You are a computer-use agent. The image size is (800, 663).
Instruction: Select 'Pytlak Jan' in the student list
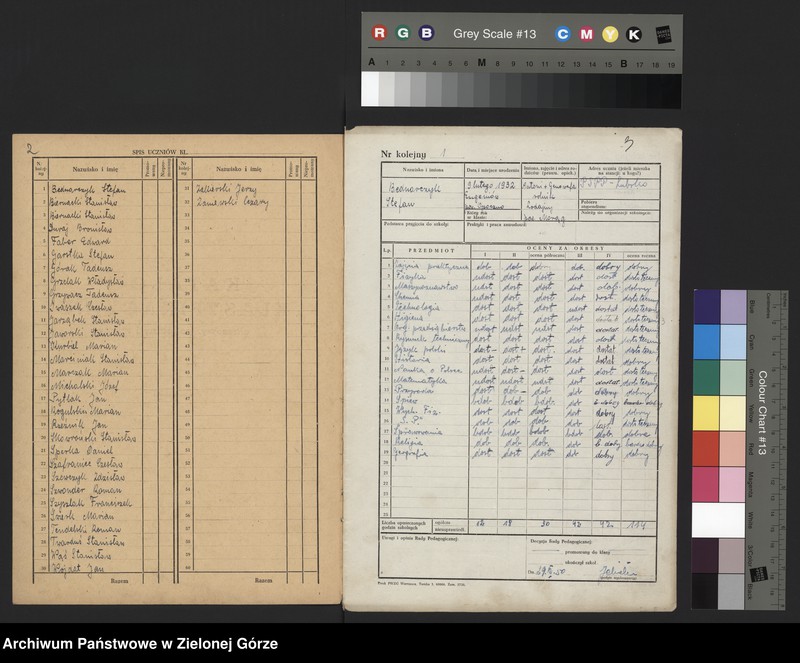(x=78, y=399)
